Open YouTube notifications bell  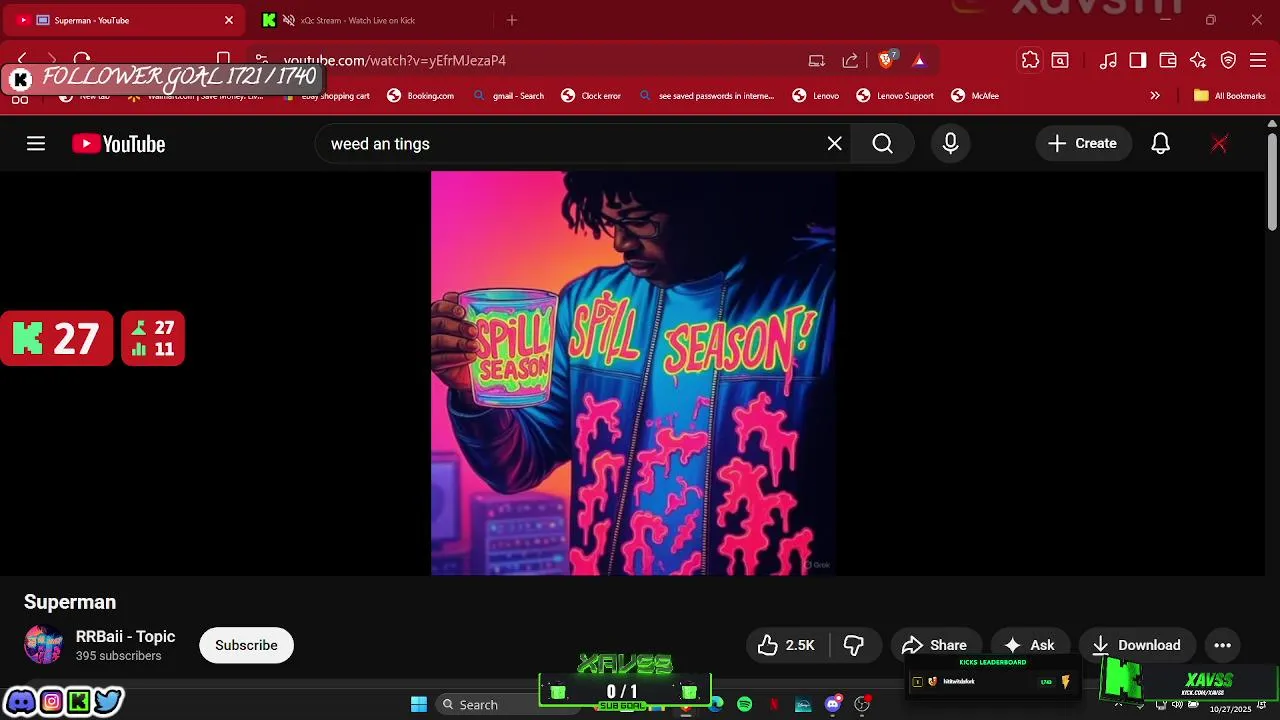tap(1160, 144)
